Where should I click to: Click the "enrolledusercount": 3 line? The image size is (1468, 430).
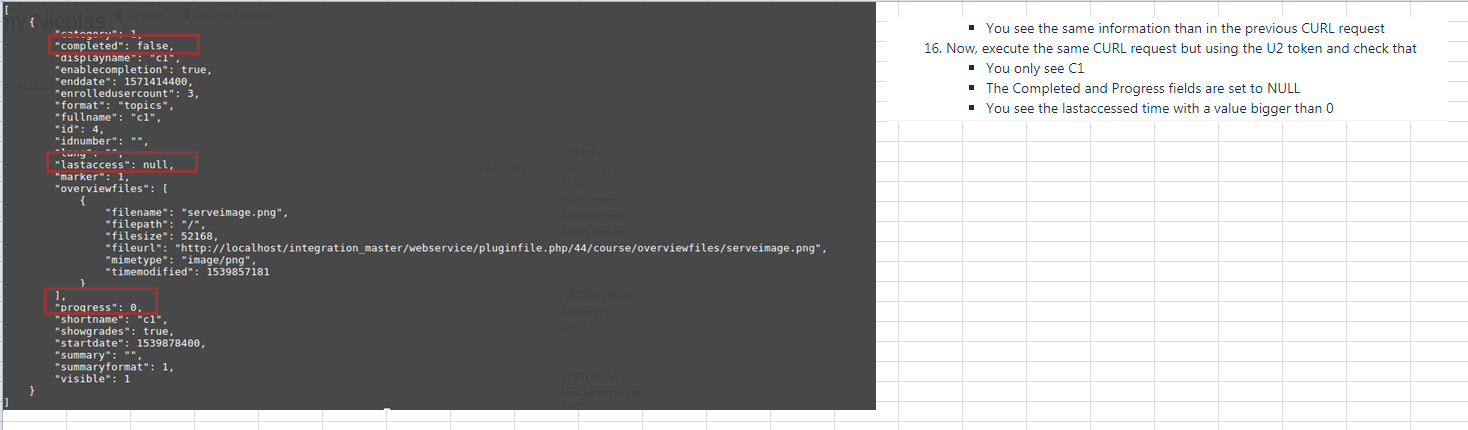pos(127,93)
